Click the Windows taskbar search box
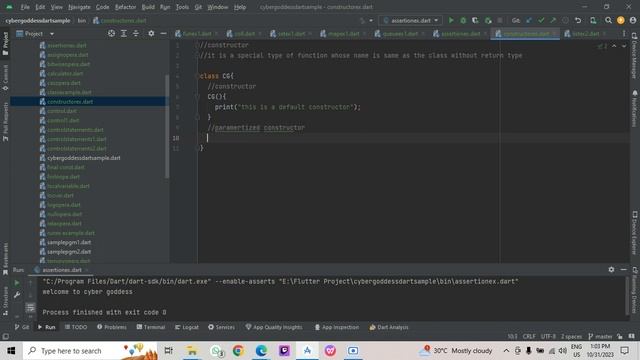This screenshot has width=640, height=360. 90,351
